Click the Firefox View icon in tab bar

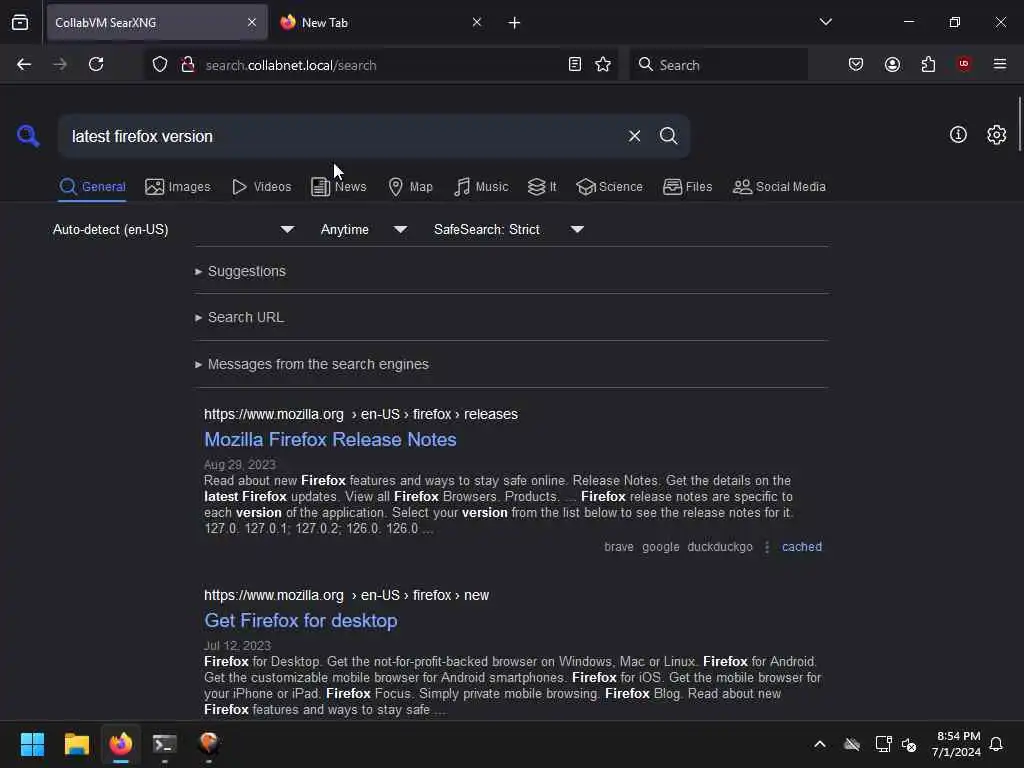20,23
